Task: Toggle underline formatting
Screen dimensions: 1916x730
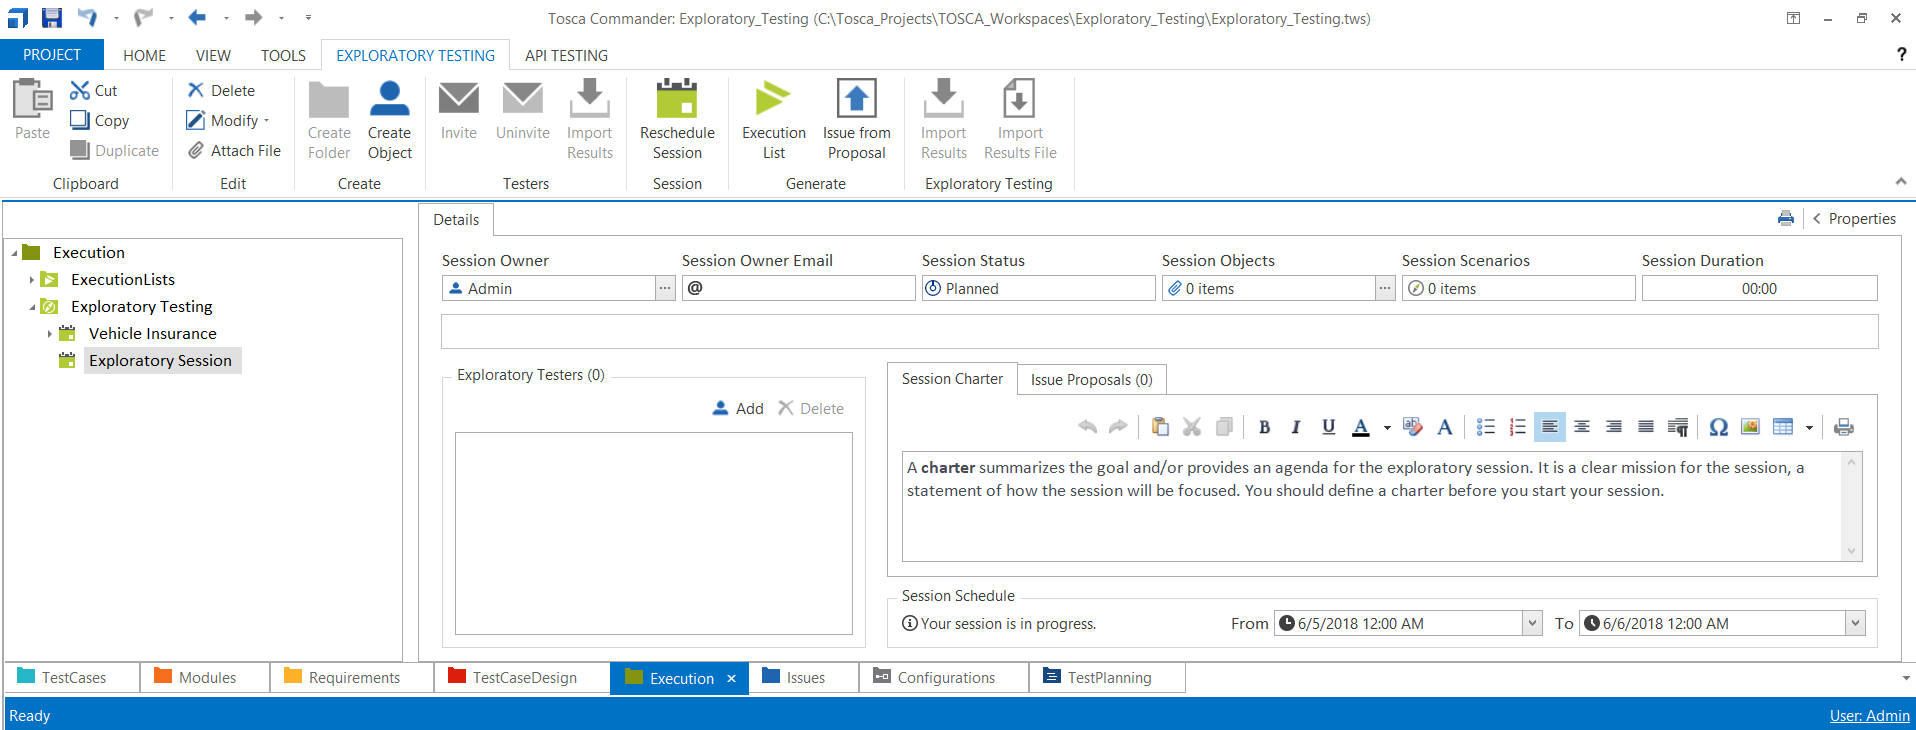Action: [1328, 427]
